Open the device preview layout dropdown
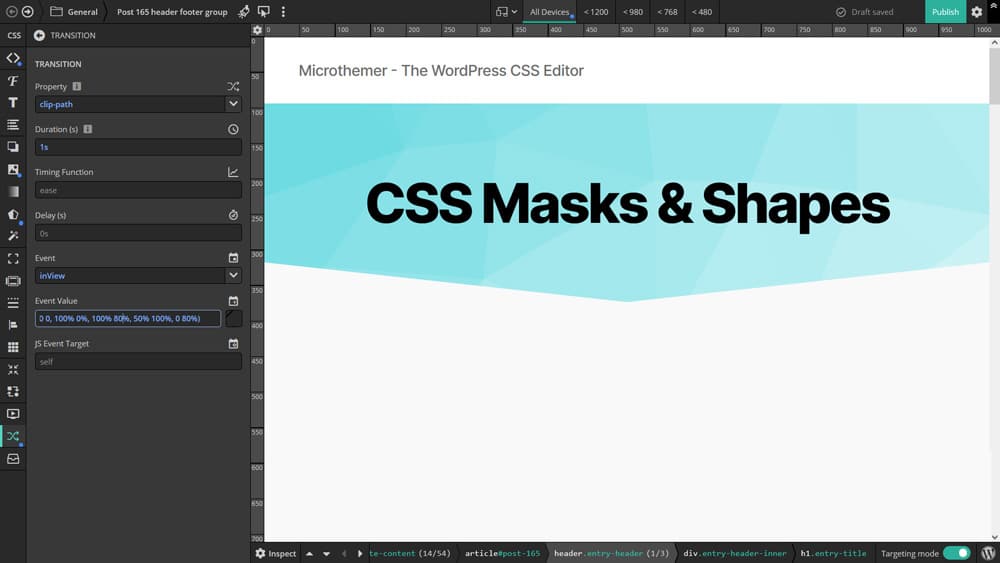This screenshot has width=1000, height=563. (506, 11)
